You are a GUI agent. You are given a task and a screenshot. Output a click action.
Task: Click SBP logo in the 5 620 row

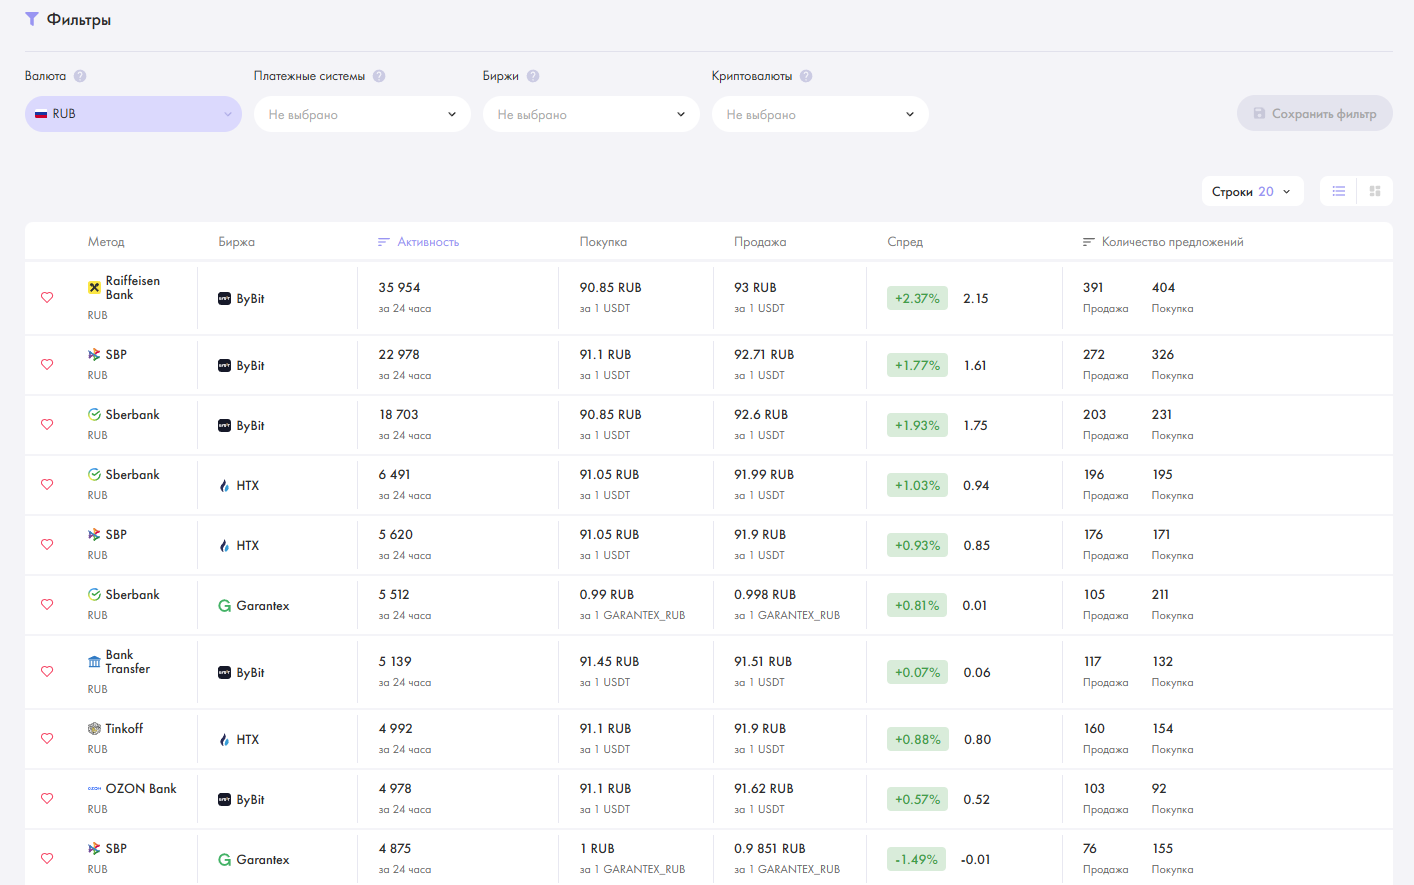[x=94, y=535]
